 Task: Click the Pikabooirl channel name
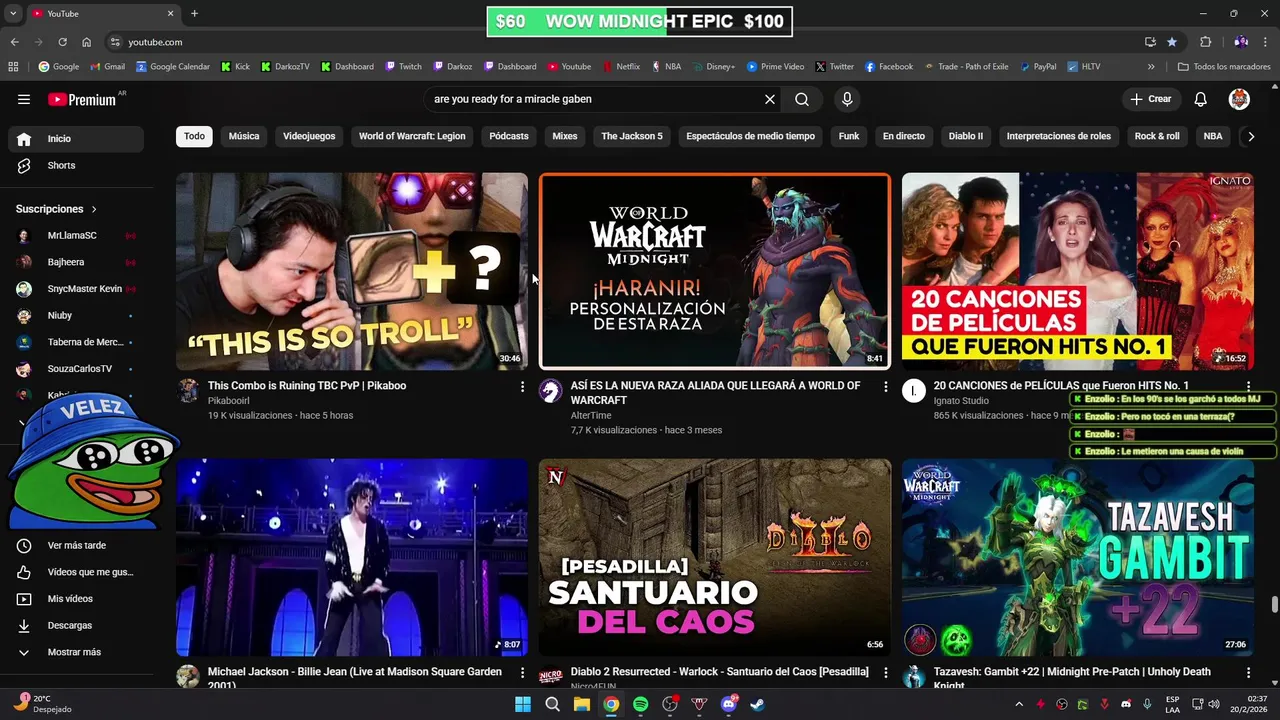(228, 400)
